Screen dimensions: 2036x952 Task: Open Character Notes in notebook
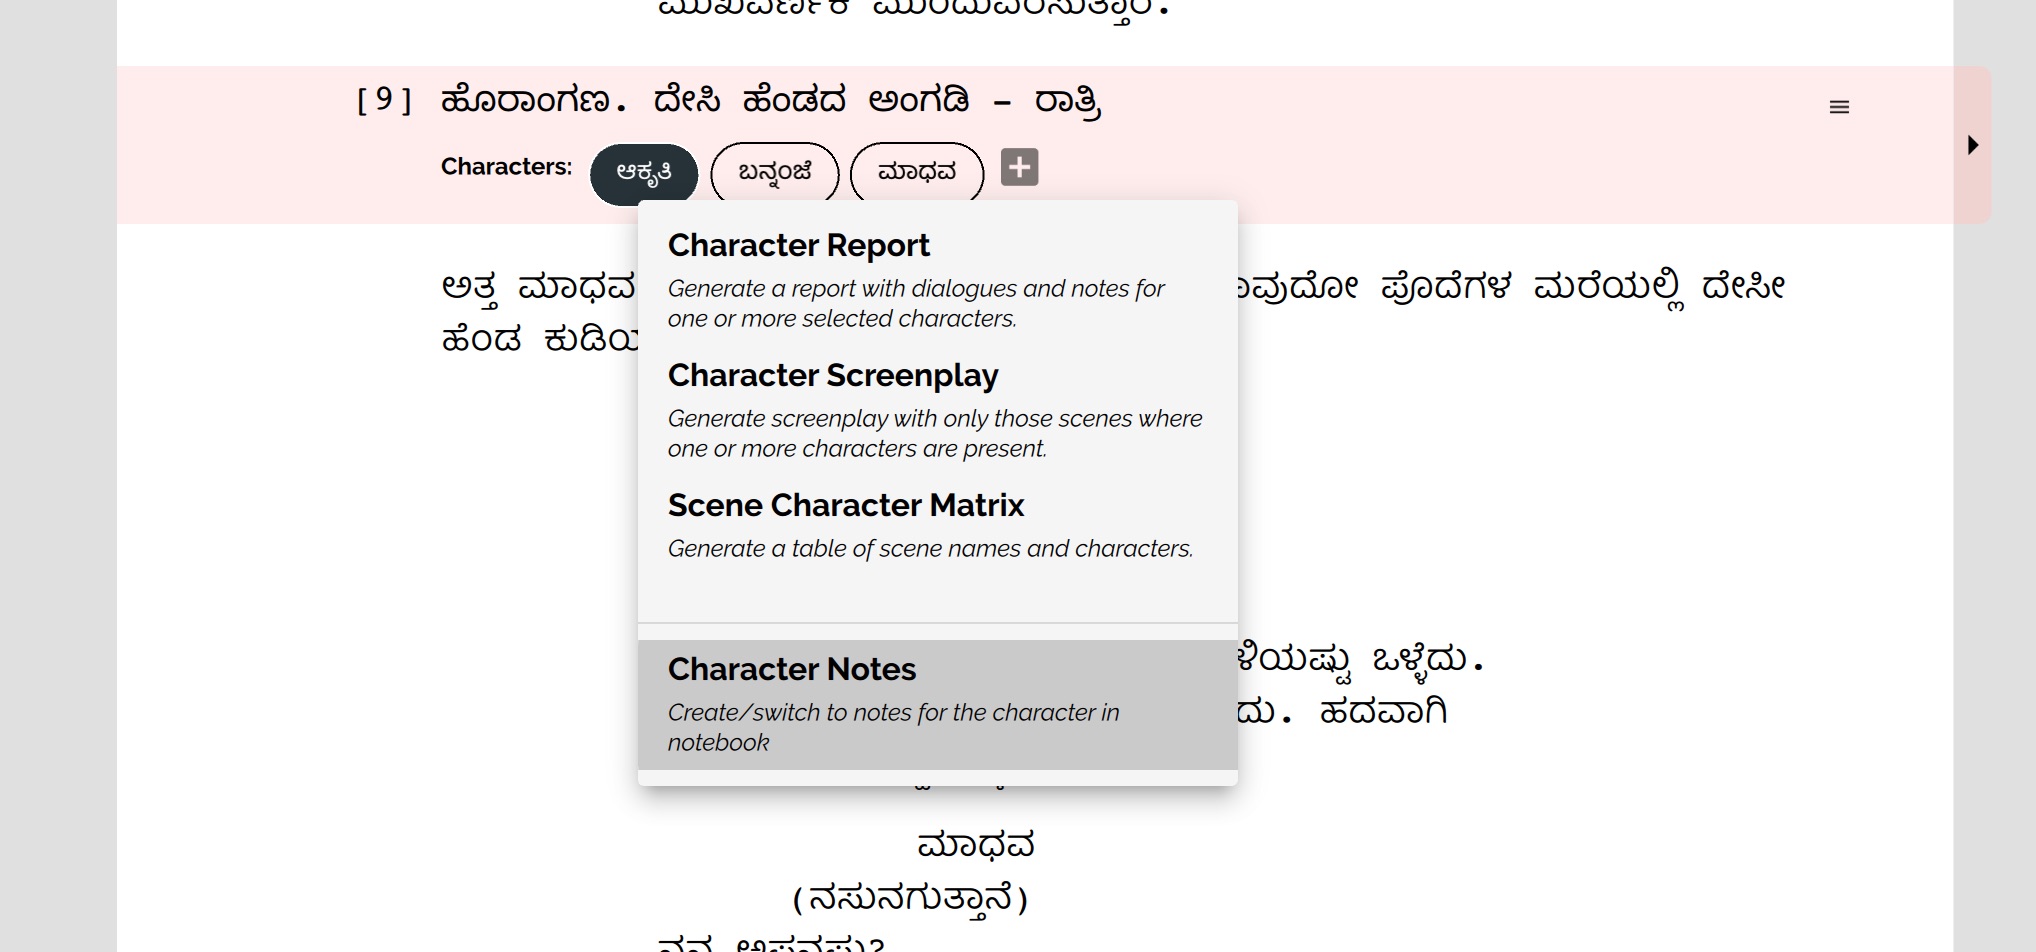click(x=792, y=668)
